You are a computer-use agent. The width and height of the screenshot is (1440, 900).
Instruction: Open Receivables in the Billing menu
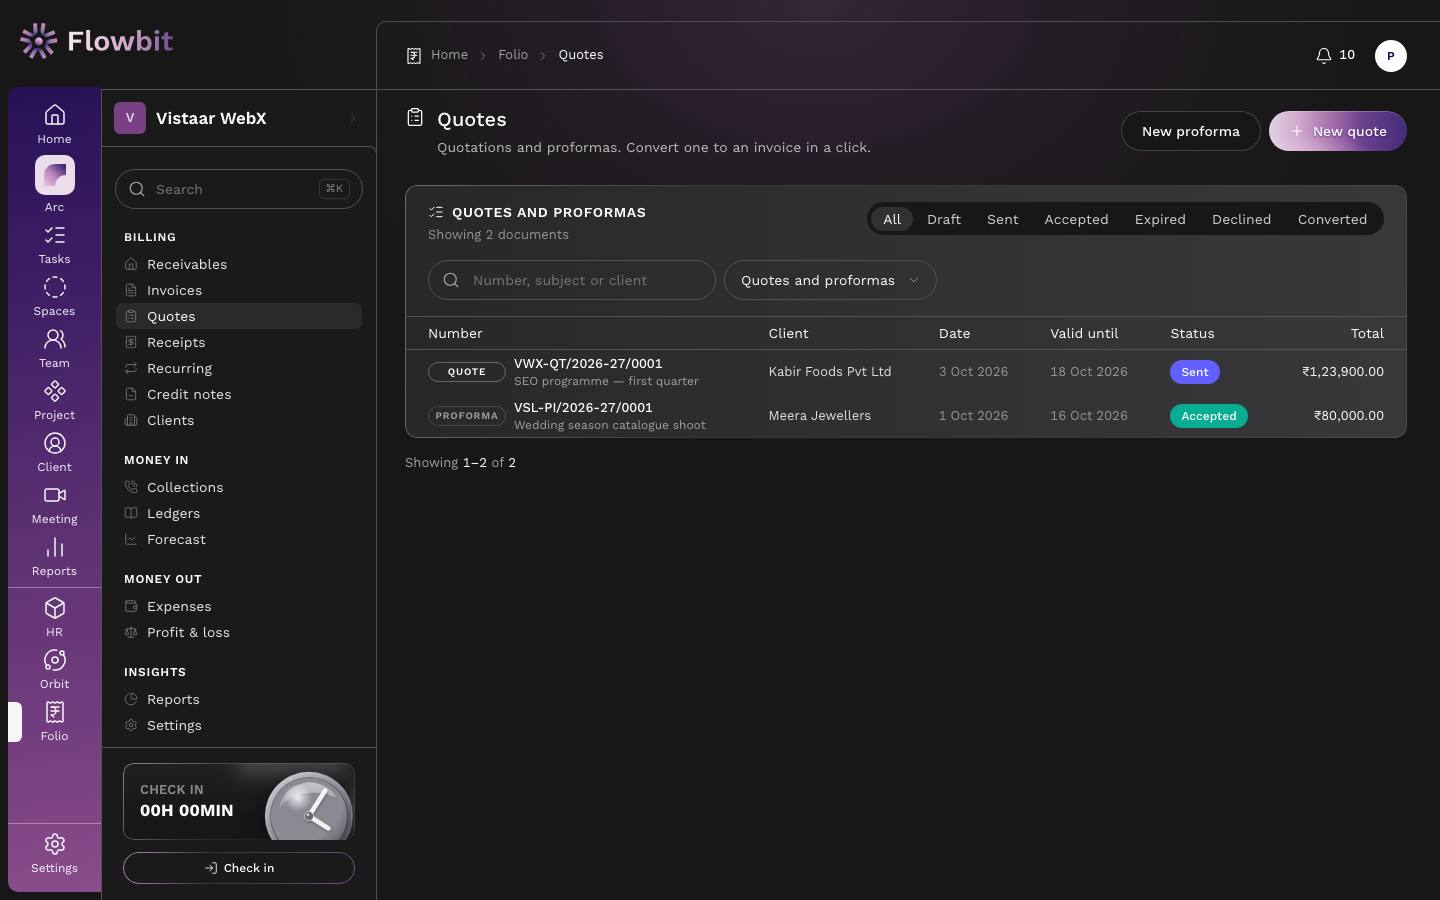point(239,264)
